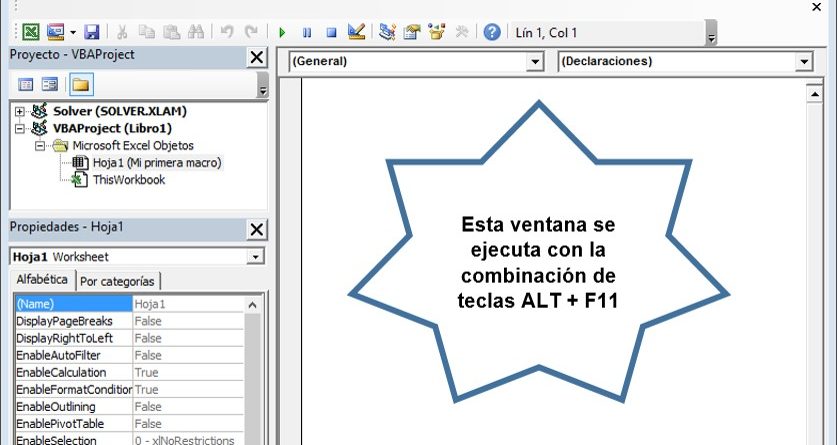
Task: Open the Properties Window icon
Action: coord(412,32)
